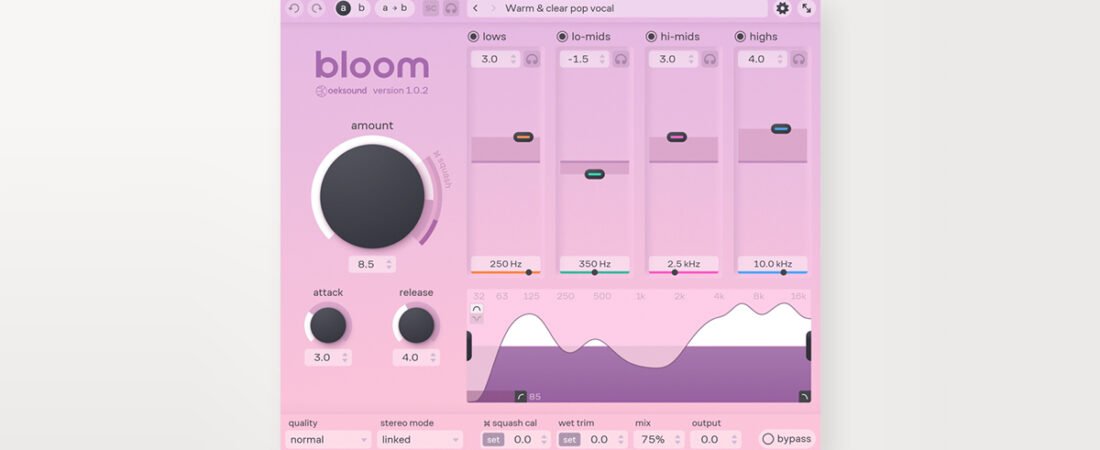Click lo-mids gain value -1.5 field
The height and width of the screenshot is (450, 1100).
584,59
